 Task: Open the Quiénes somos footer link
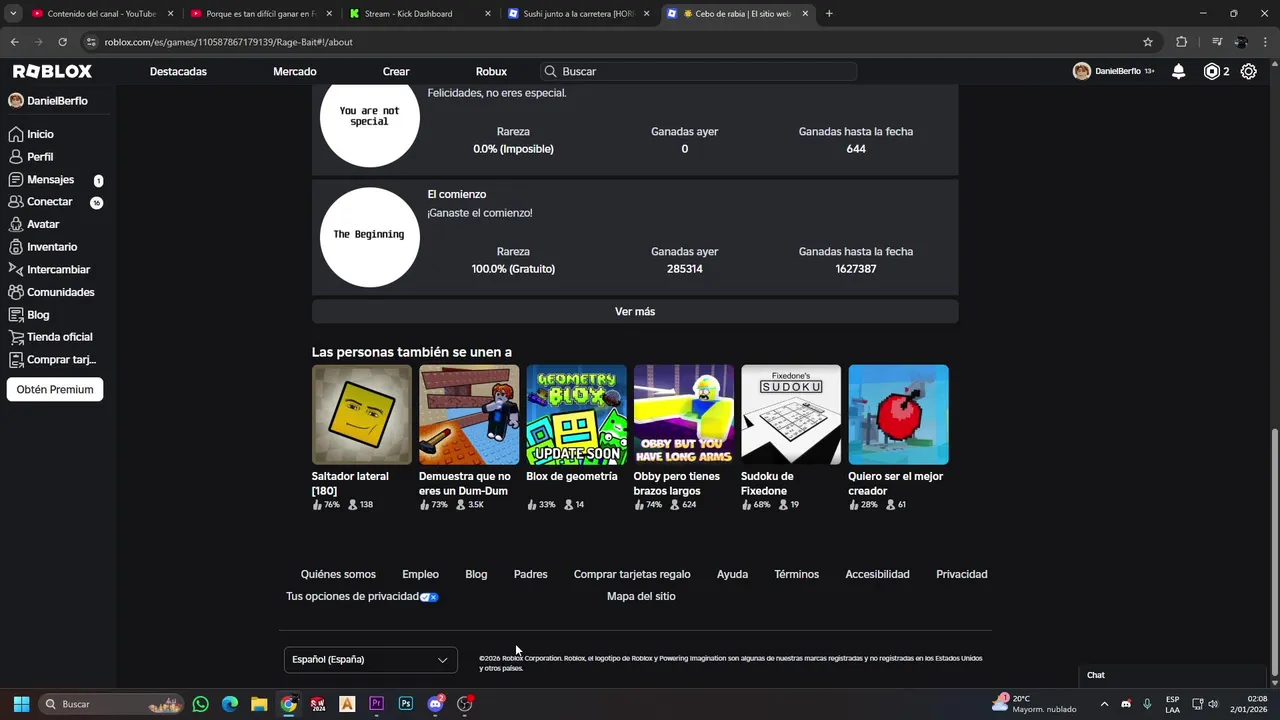pyautogui.click(x=338, y=574)
